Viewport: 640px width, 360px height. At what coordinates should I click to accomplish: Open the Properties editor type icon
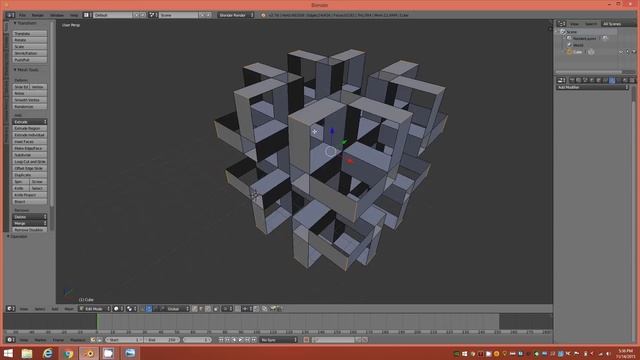[561, 80]
